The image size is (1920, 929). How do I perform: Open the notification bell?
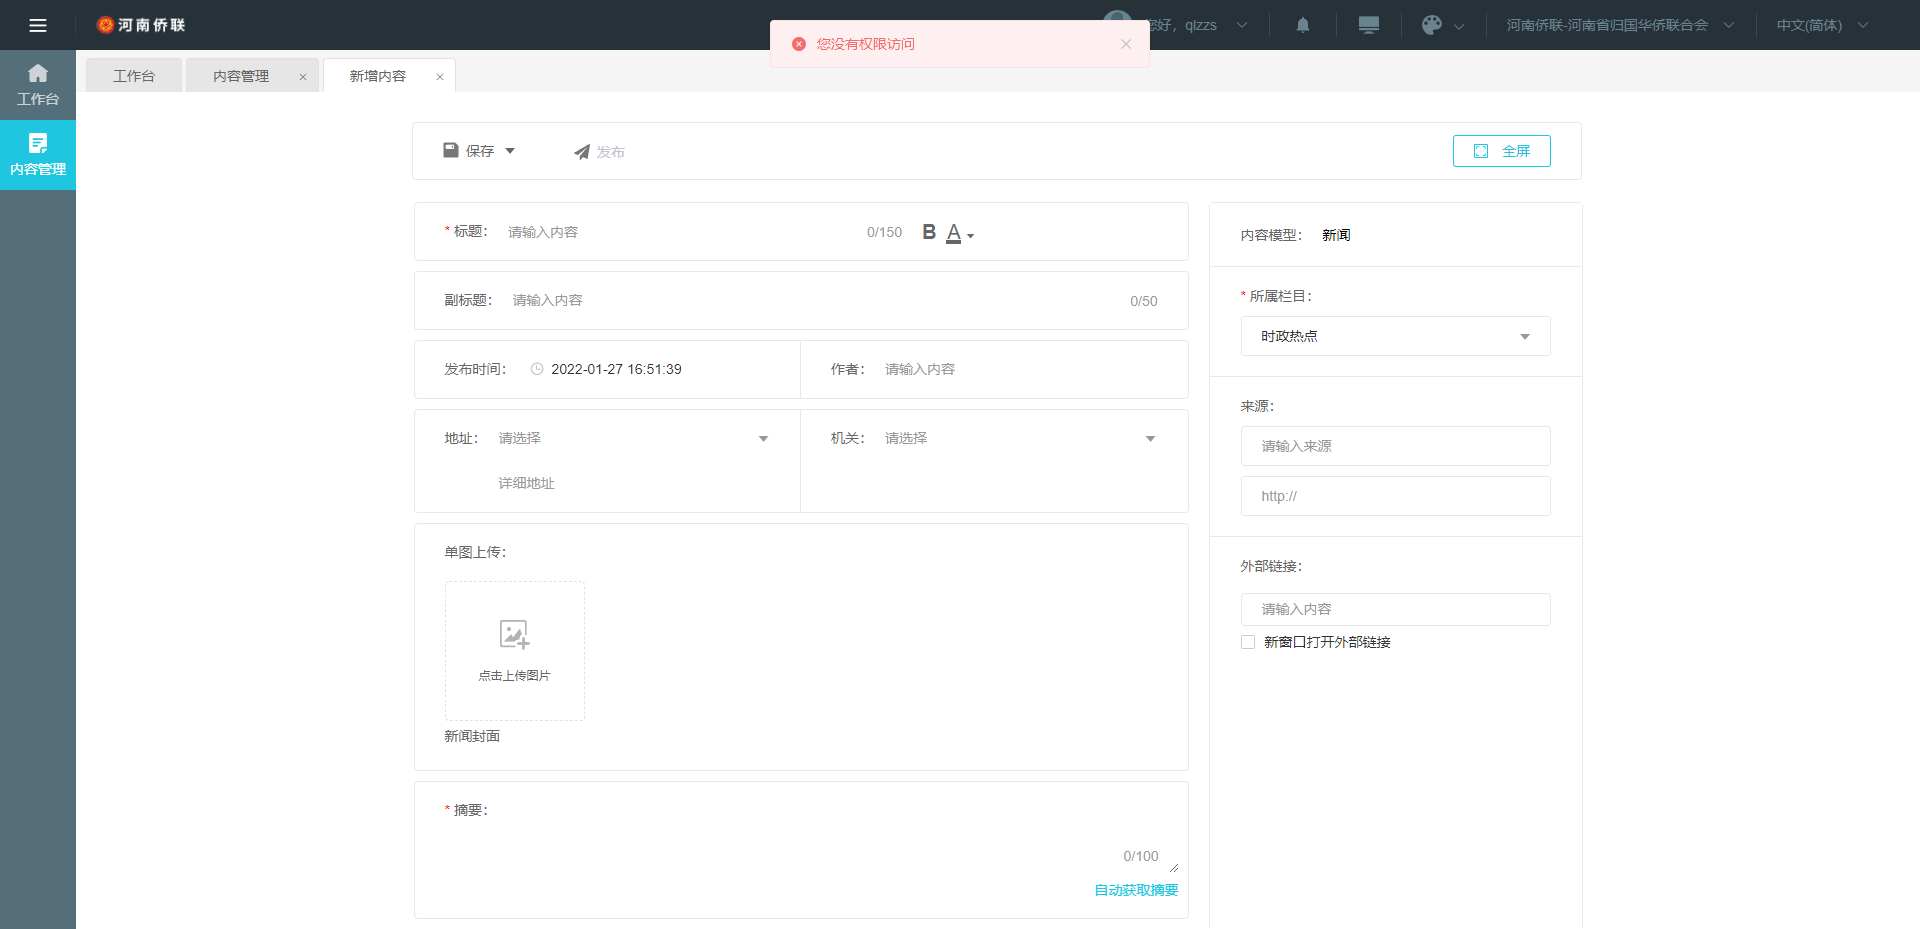pos(1303,25)
